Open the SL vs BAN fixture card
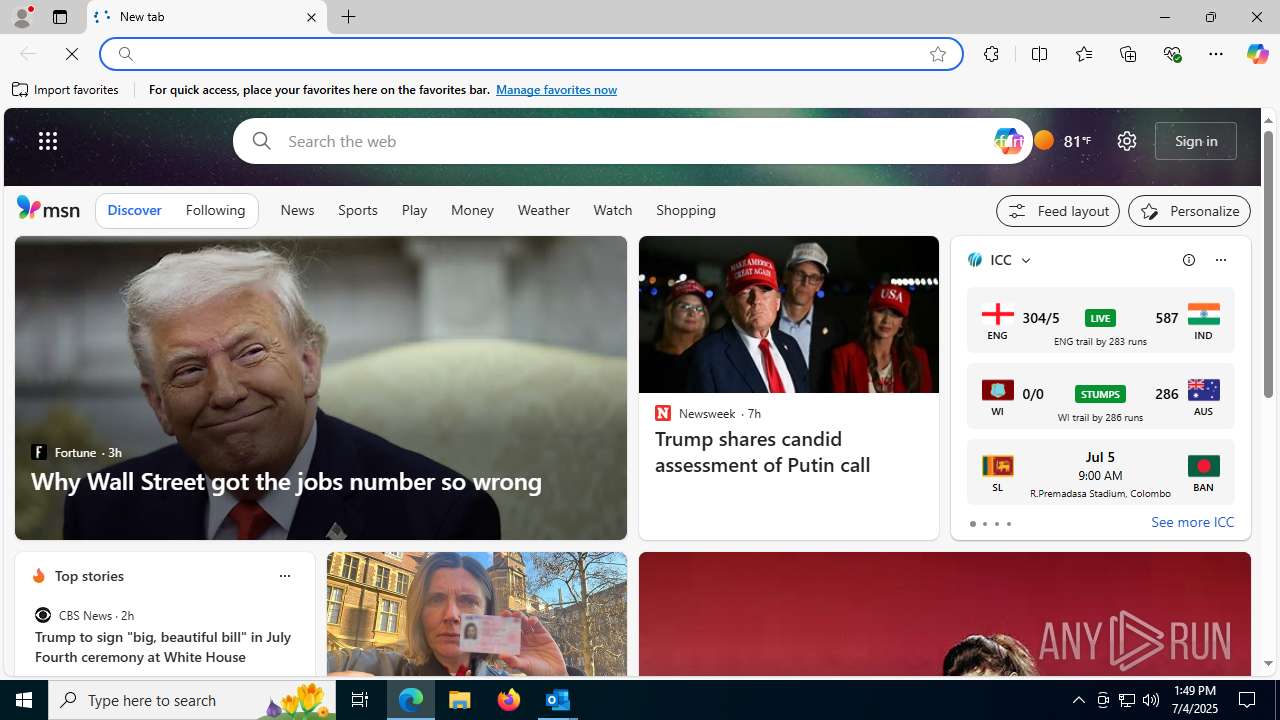Viewport: 1280px width, 720px height. (1100, 472)
